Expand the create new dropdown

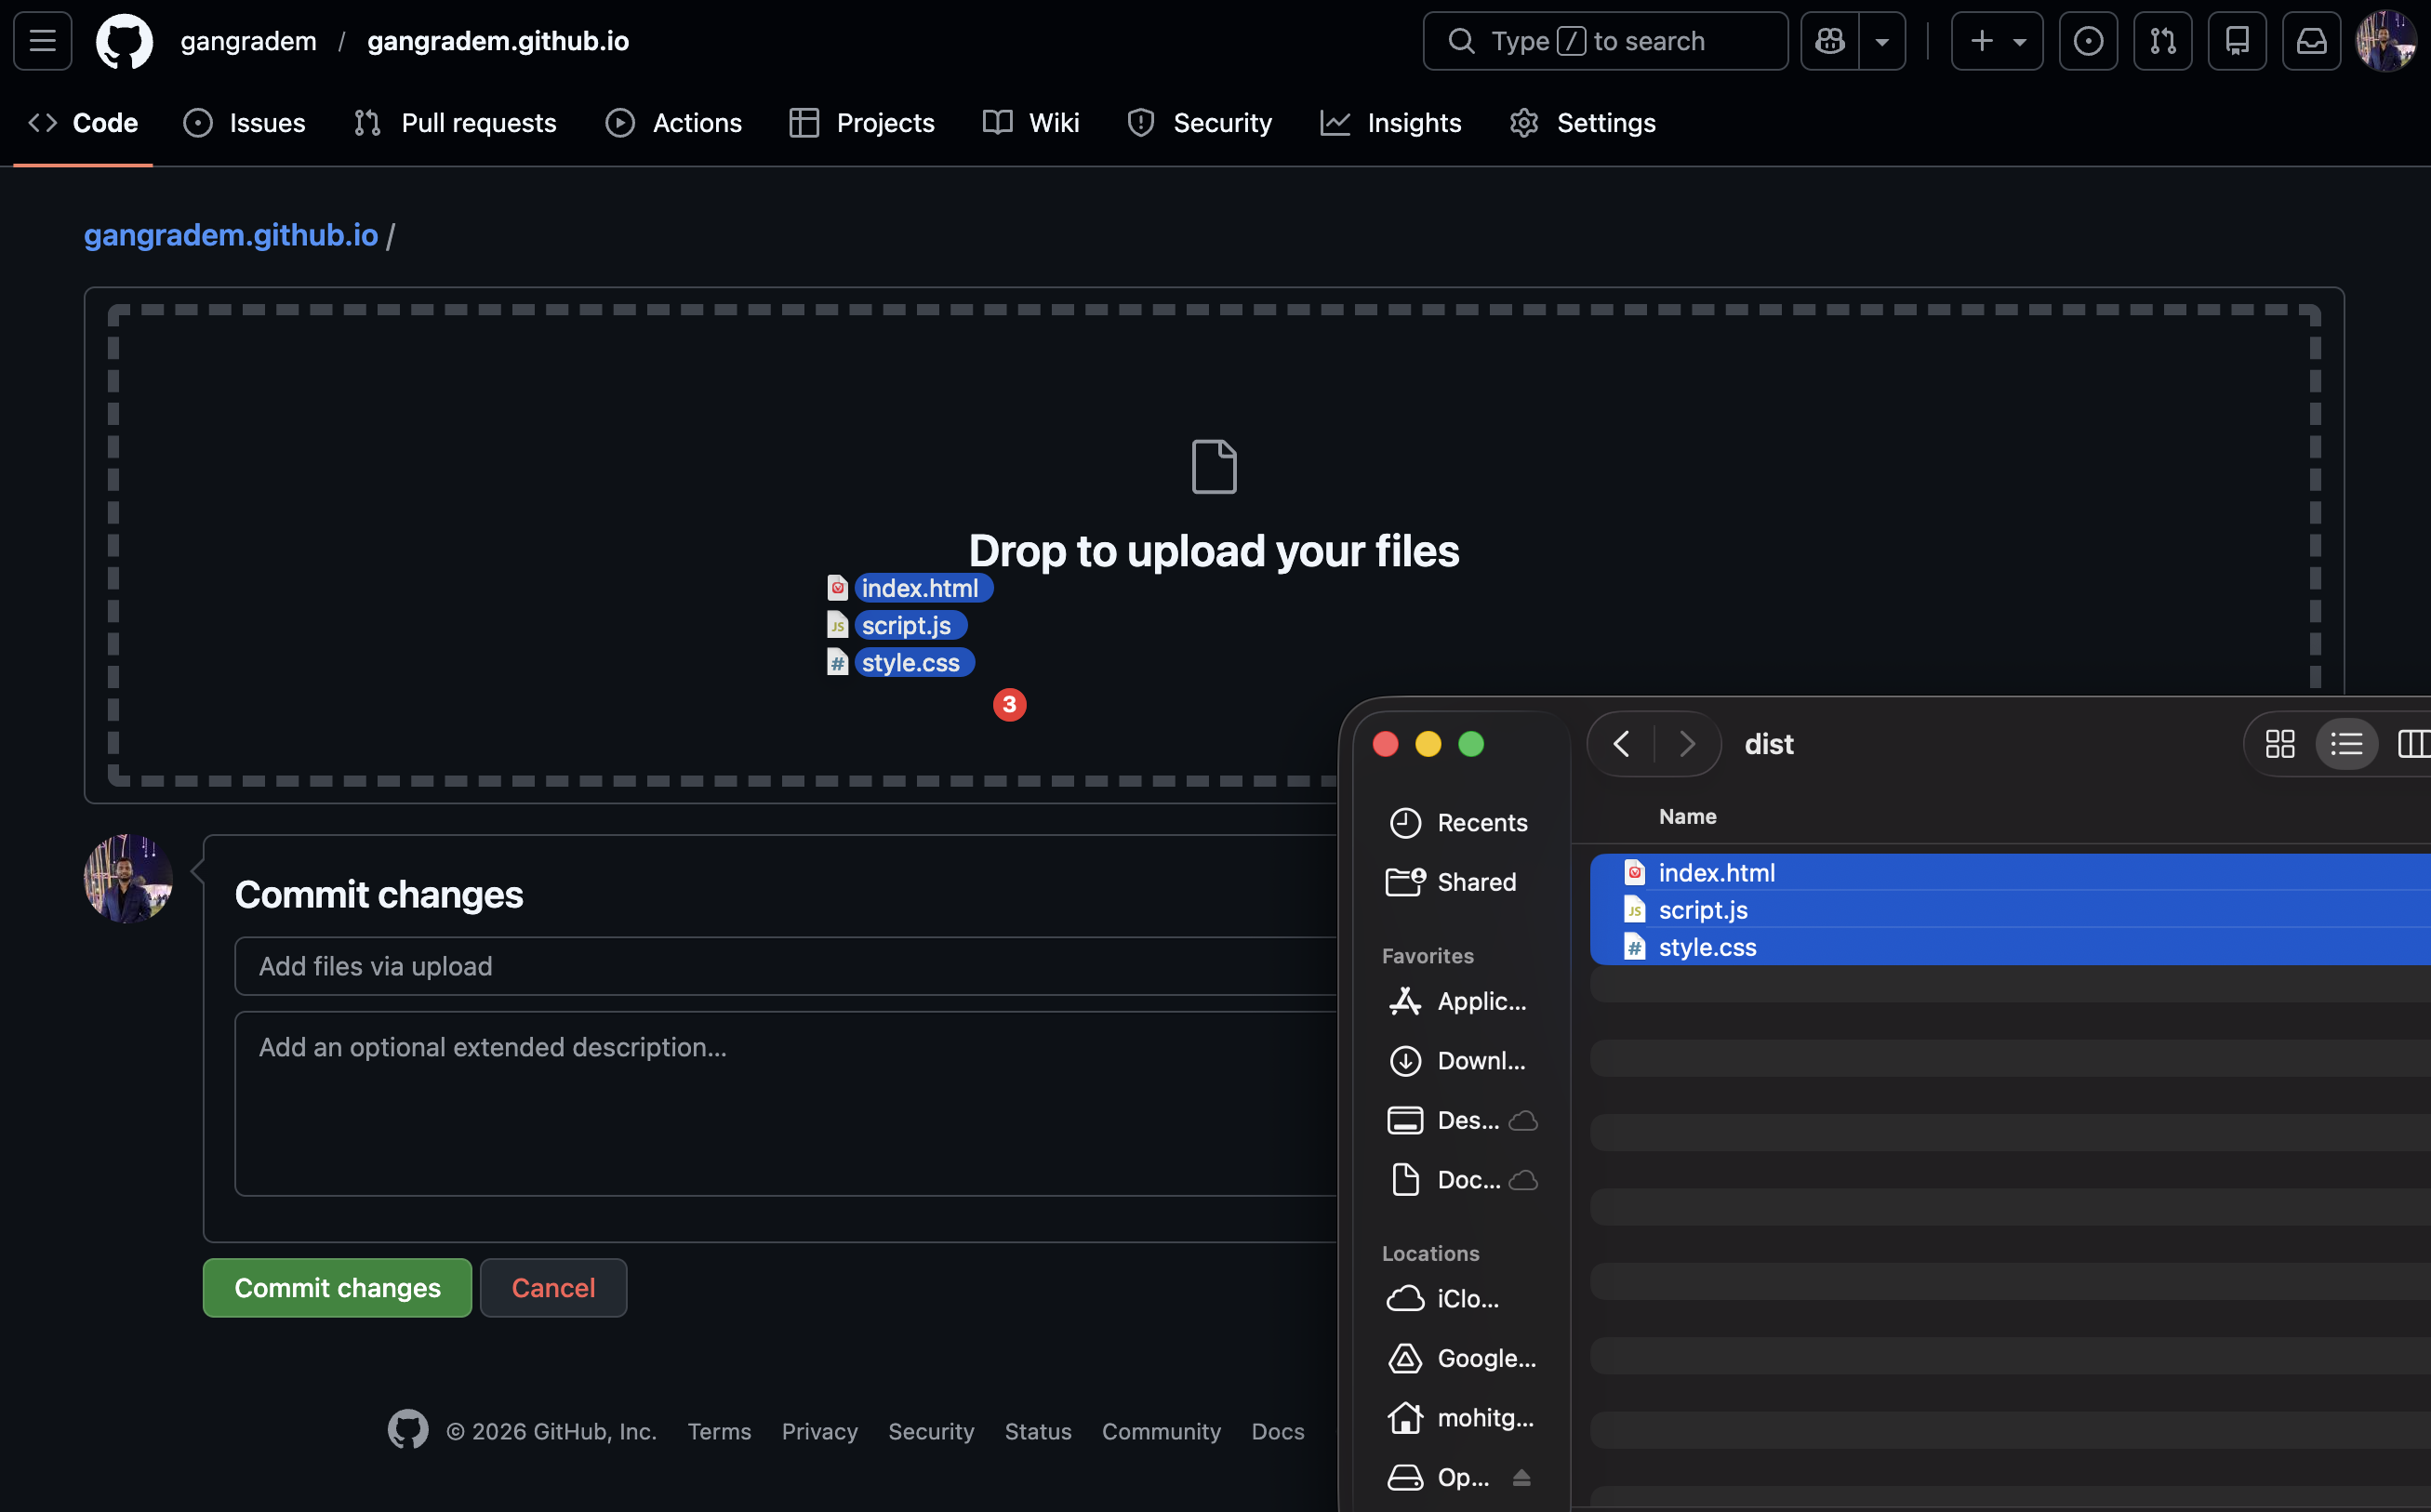(2021, 40)
